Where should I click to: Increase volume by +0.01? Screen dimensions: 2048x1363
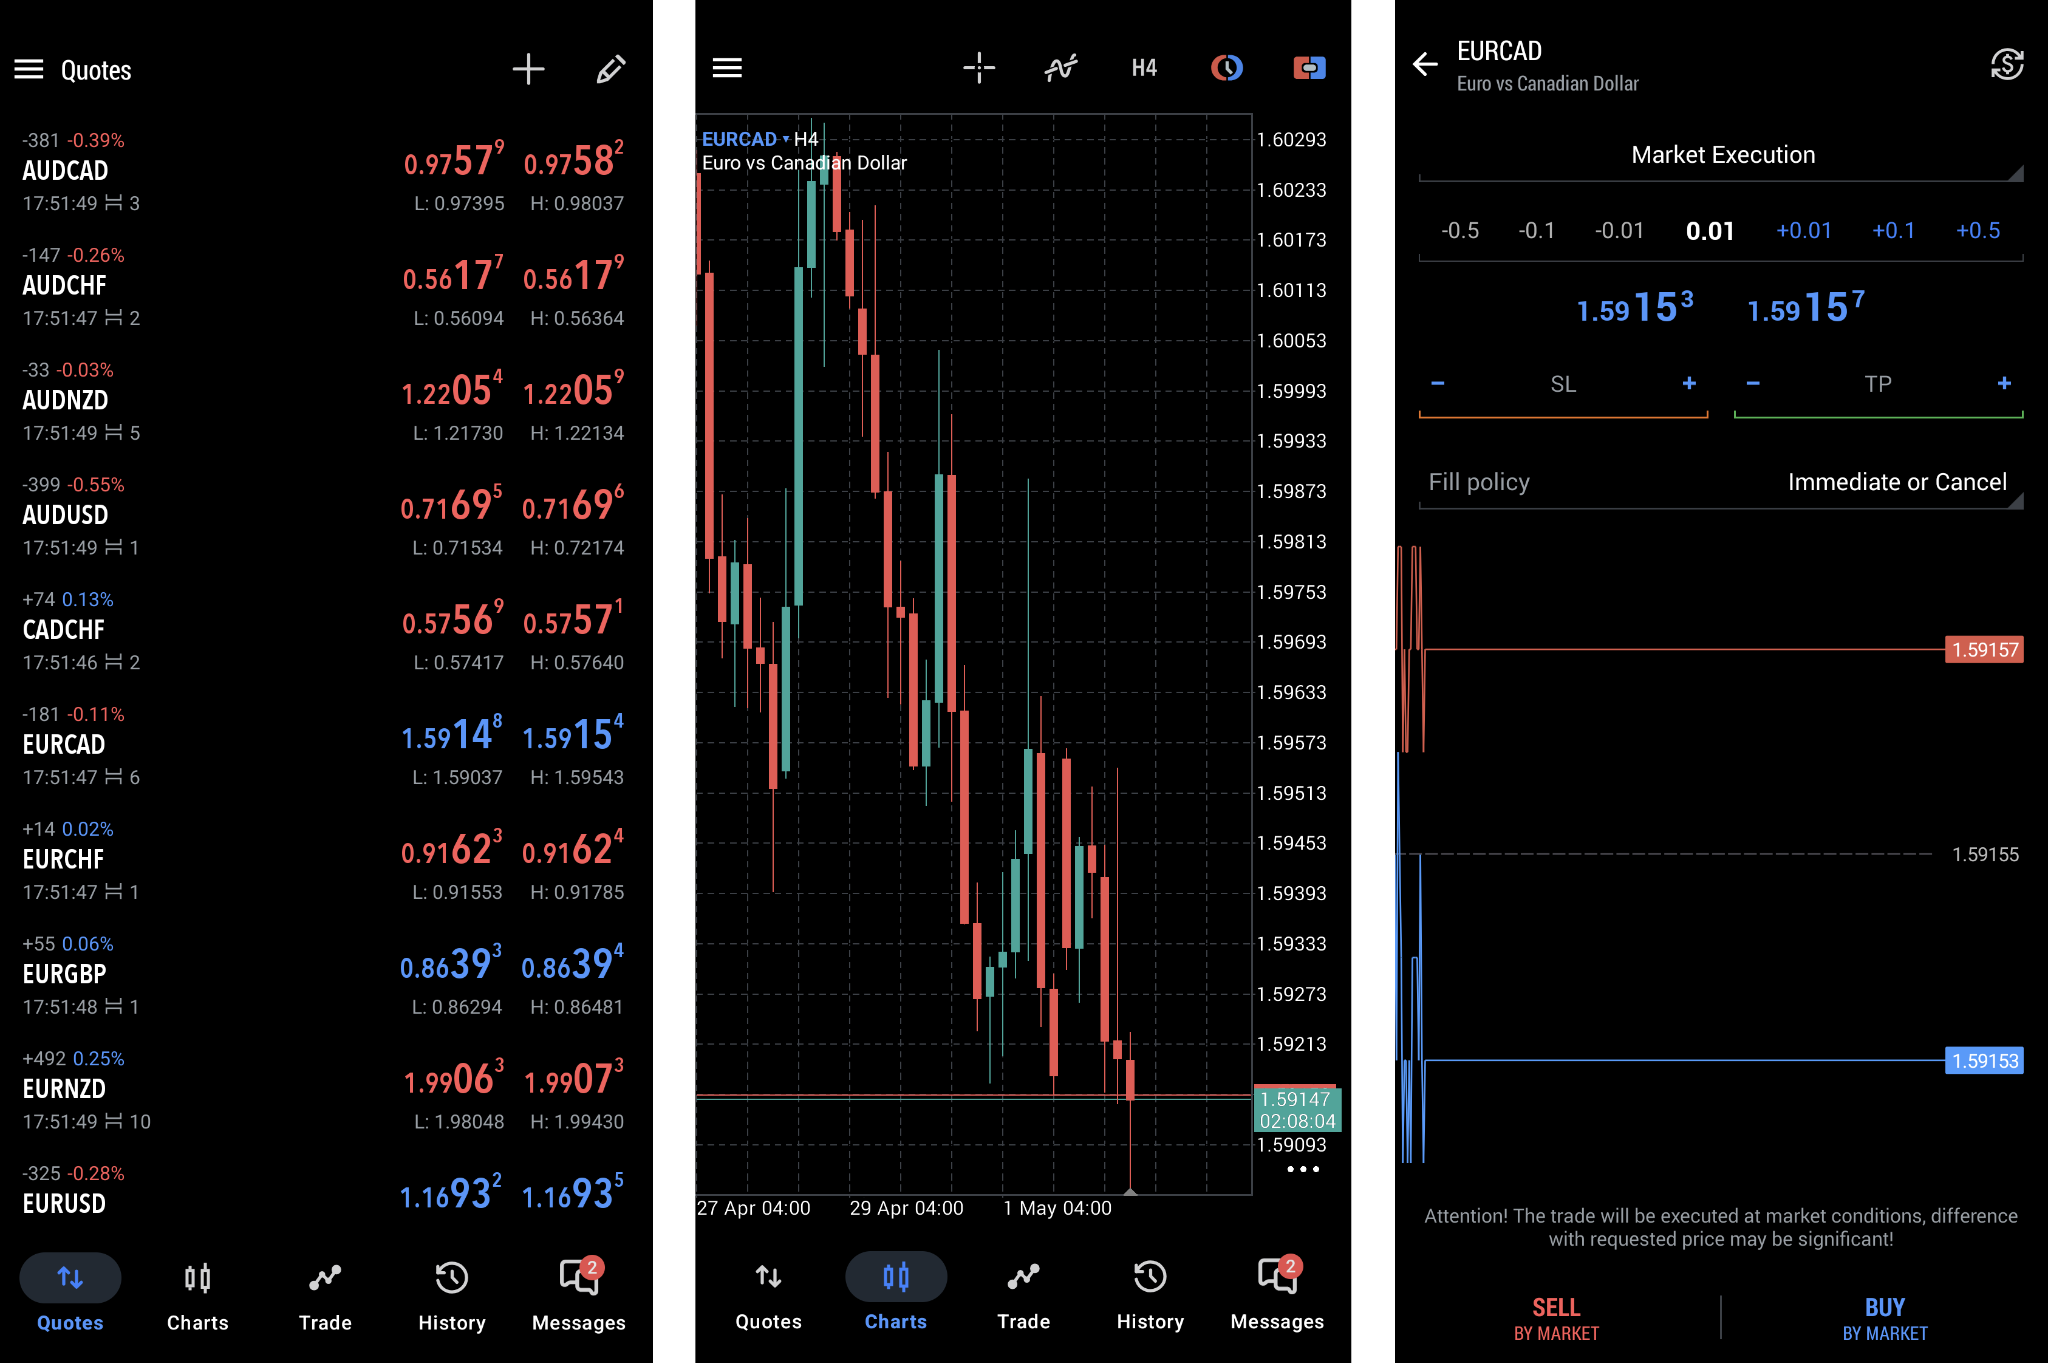pos(1804,231)
